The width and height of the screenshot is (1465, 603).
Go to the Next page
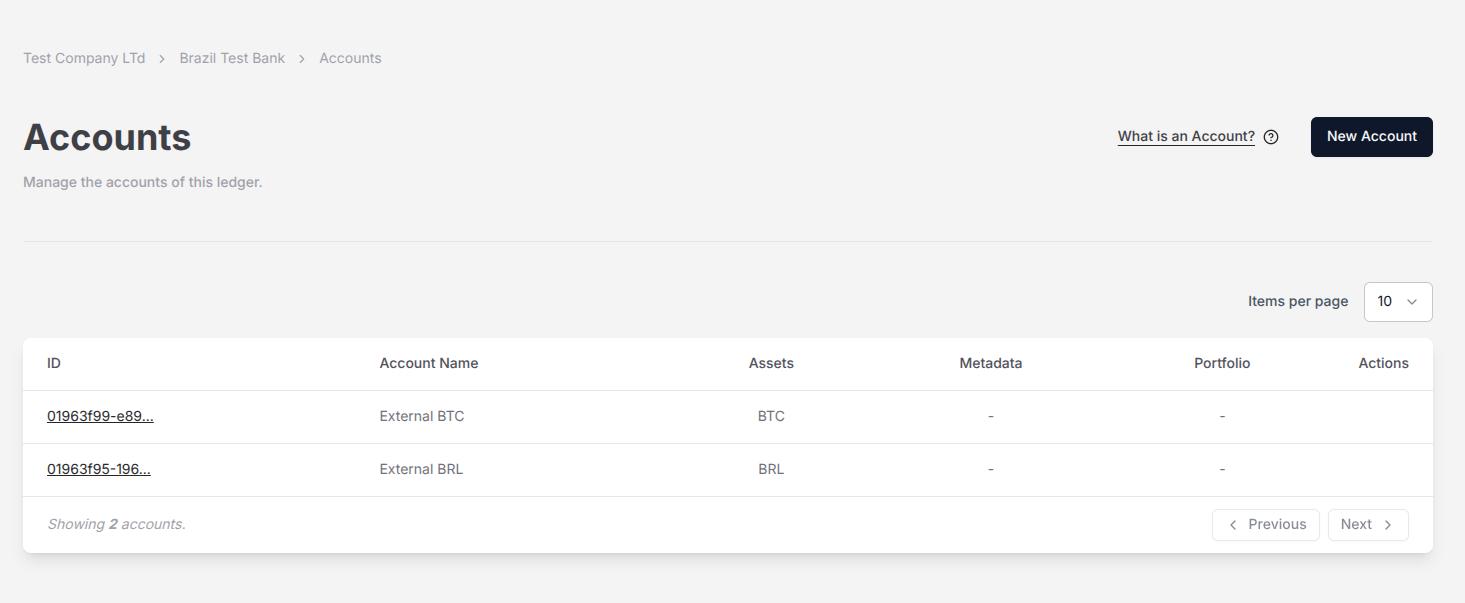click(1368, 525)
